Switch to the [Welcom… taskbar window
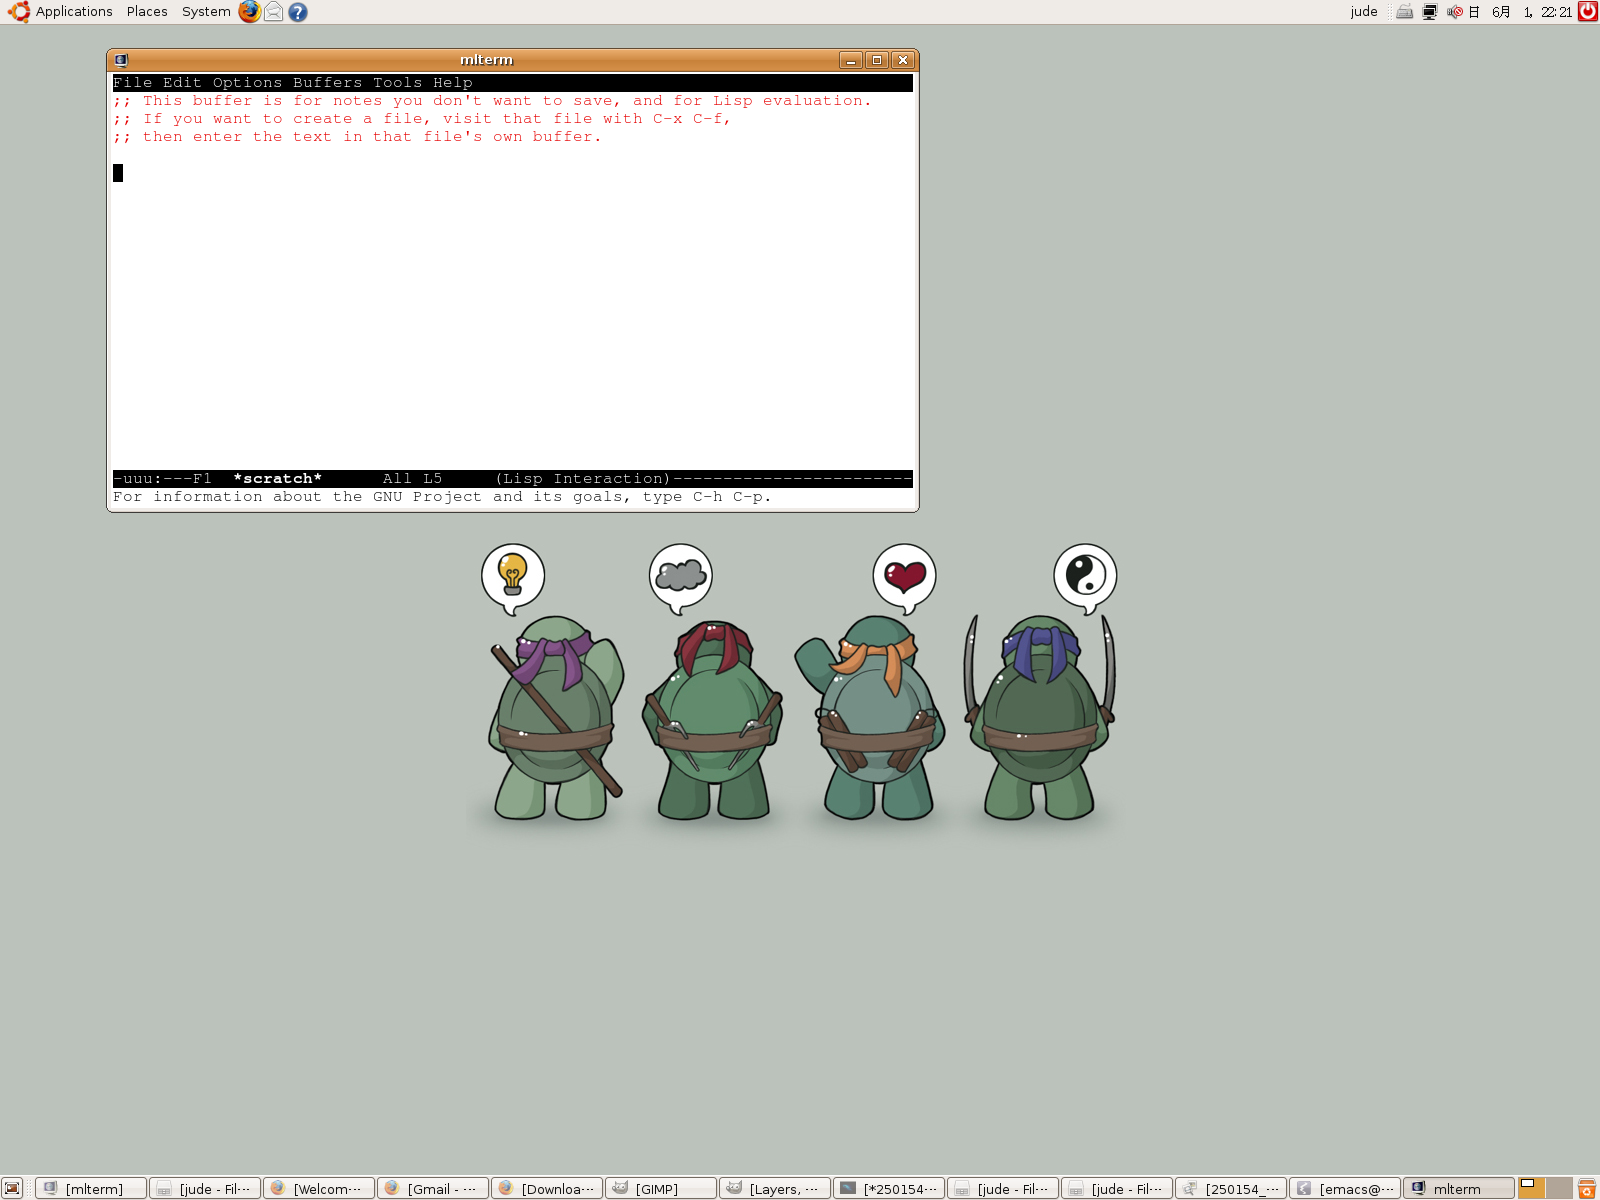This screenshot has width=1600, height=1200. click(x=320, y=1188)
